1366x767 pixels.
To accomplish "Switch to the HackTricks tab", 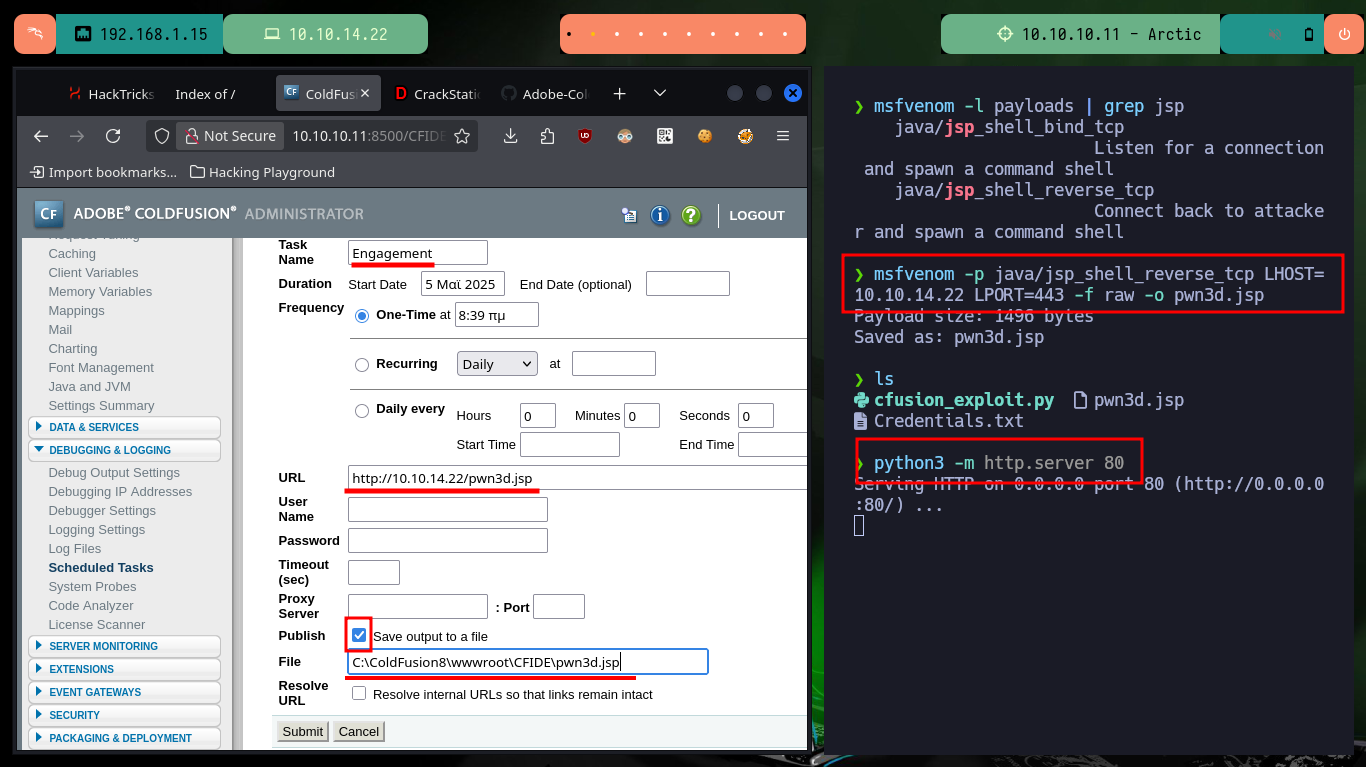I will (110, 93).
